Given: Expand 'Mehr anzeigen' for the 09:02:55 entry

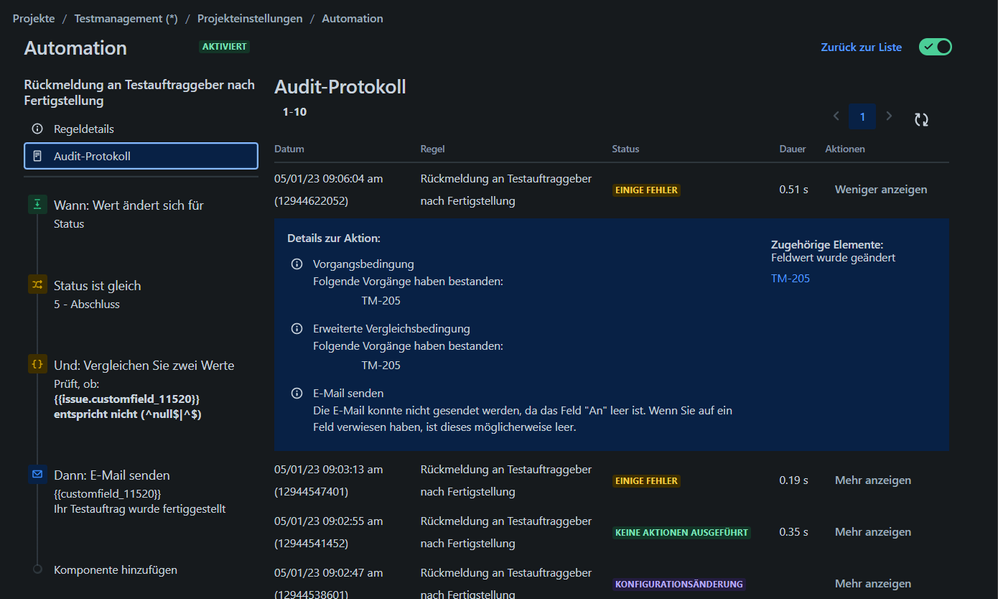Looking at the screenshot, I should tap(872, 532).
